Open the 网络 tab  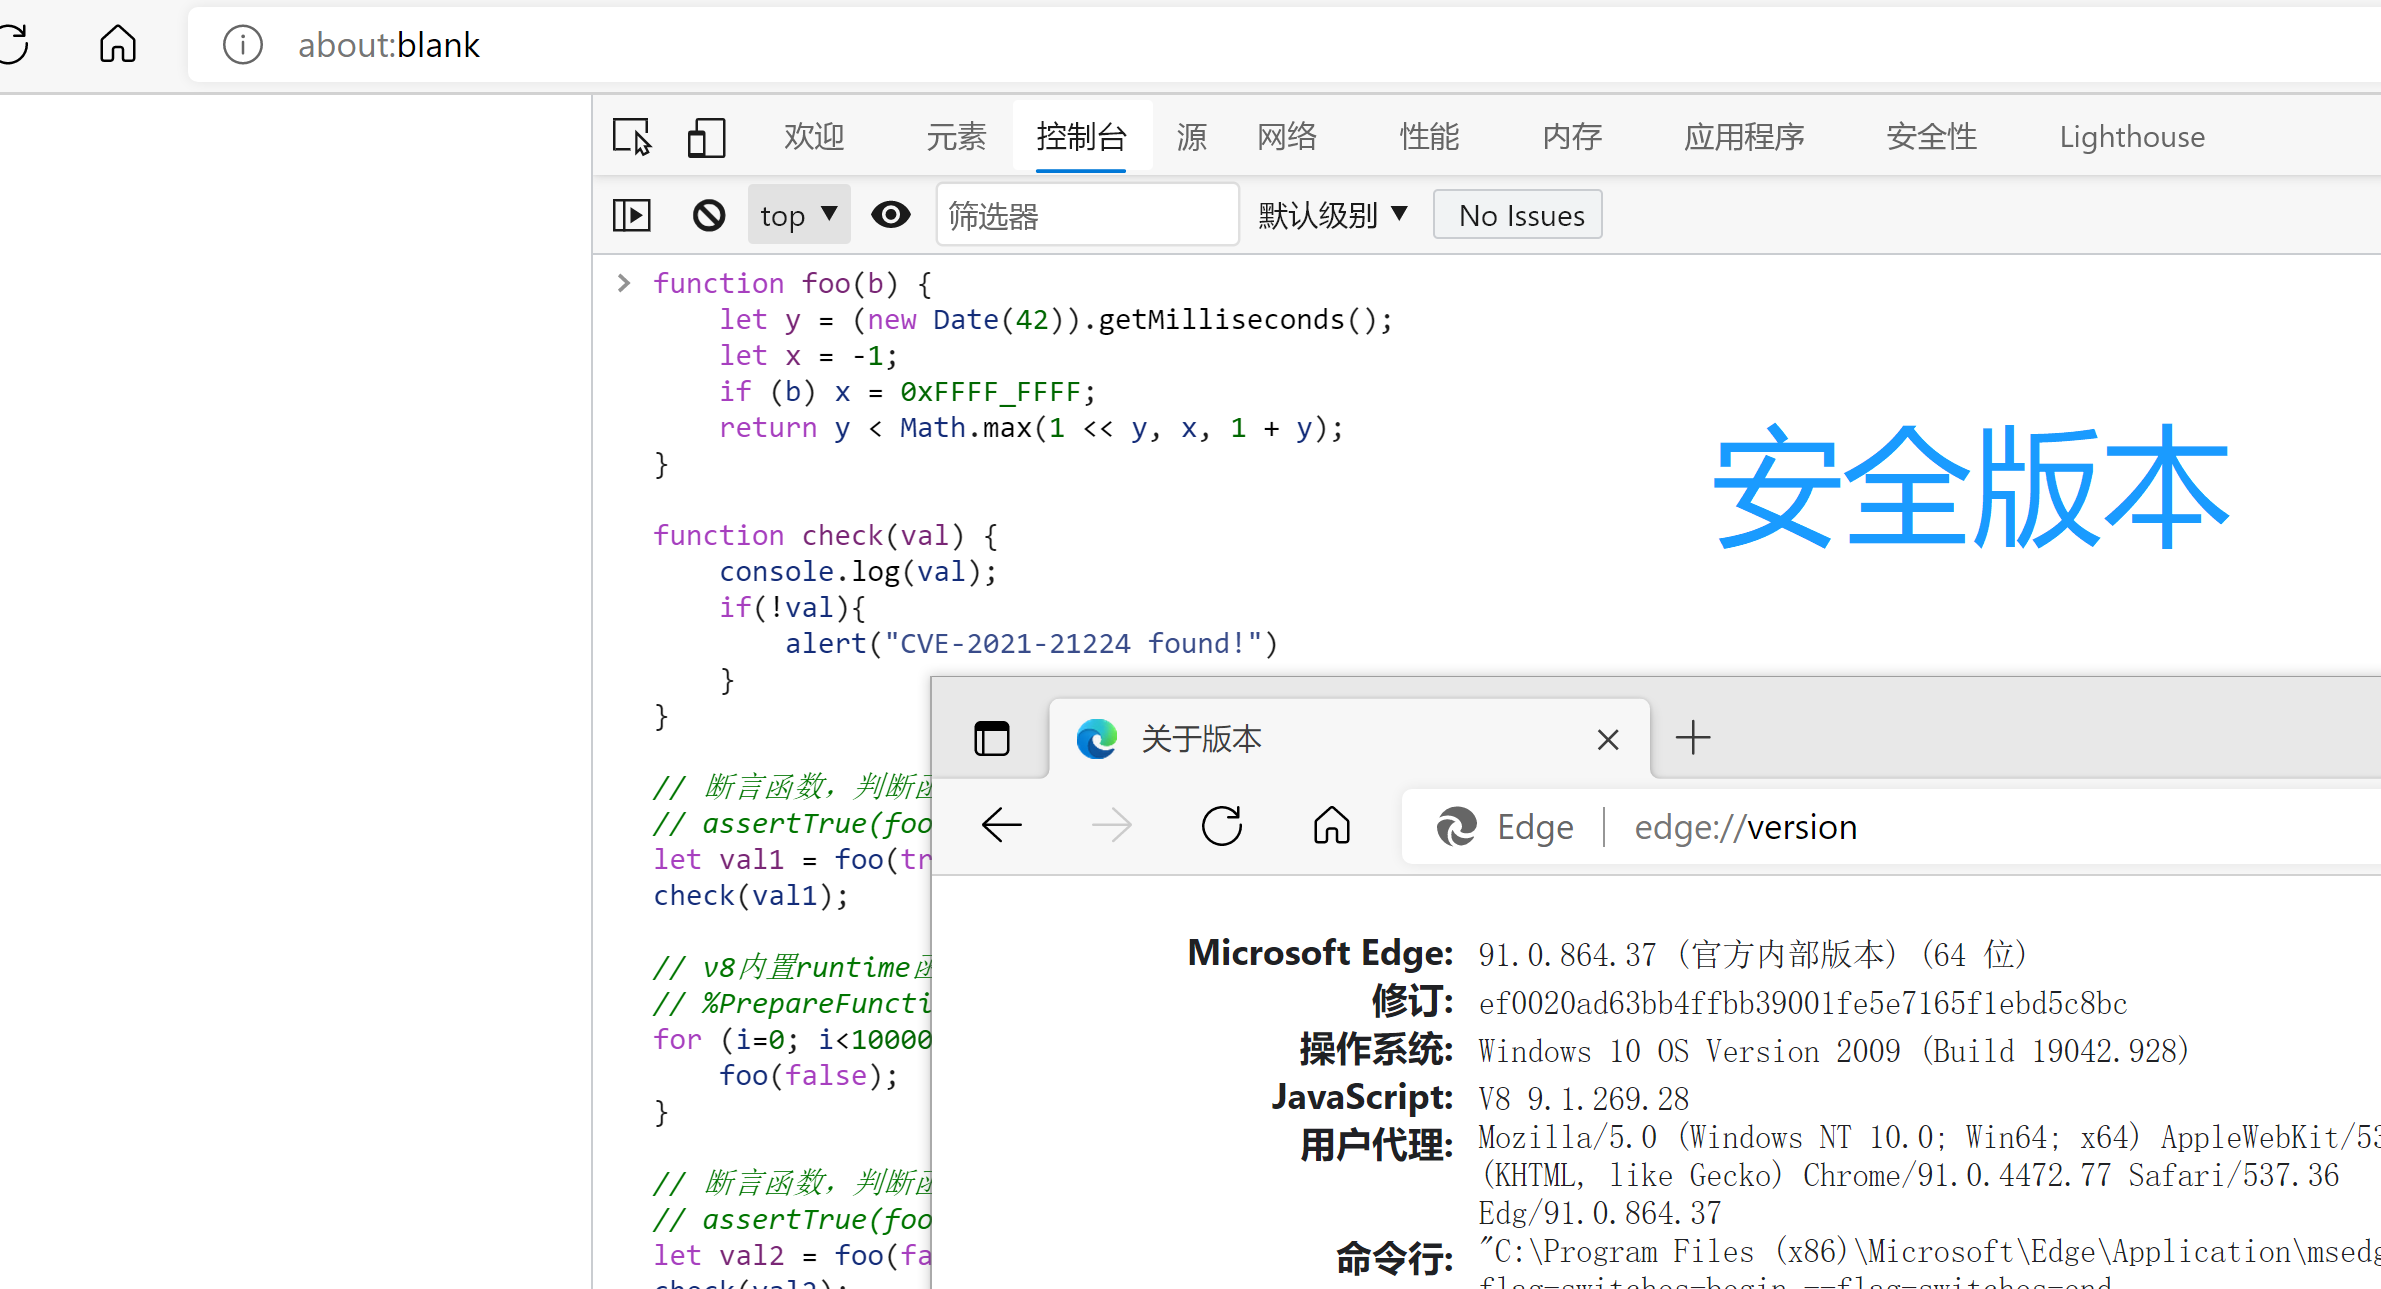[x=1287, y=137]
